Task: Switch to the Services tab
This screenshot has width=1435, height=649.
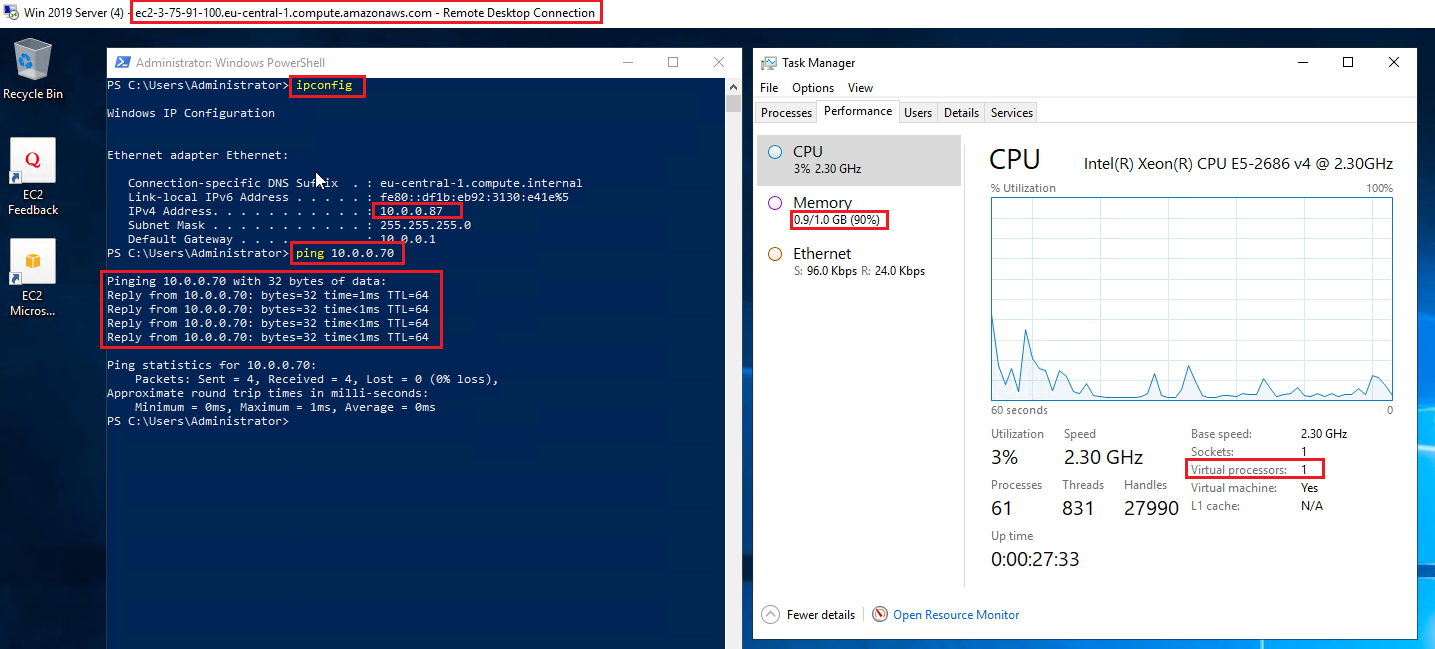Action: 1011,113
